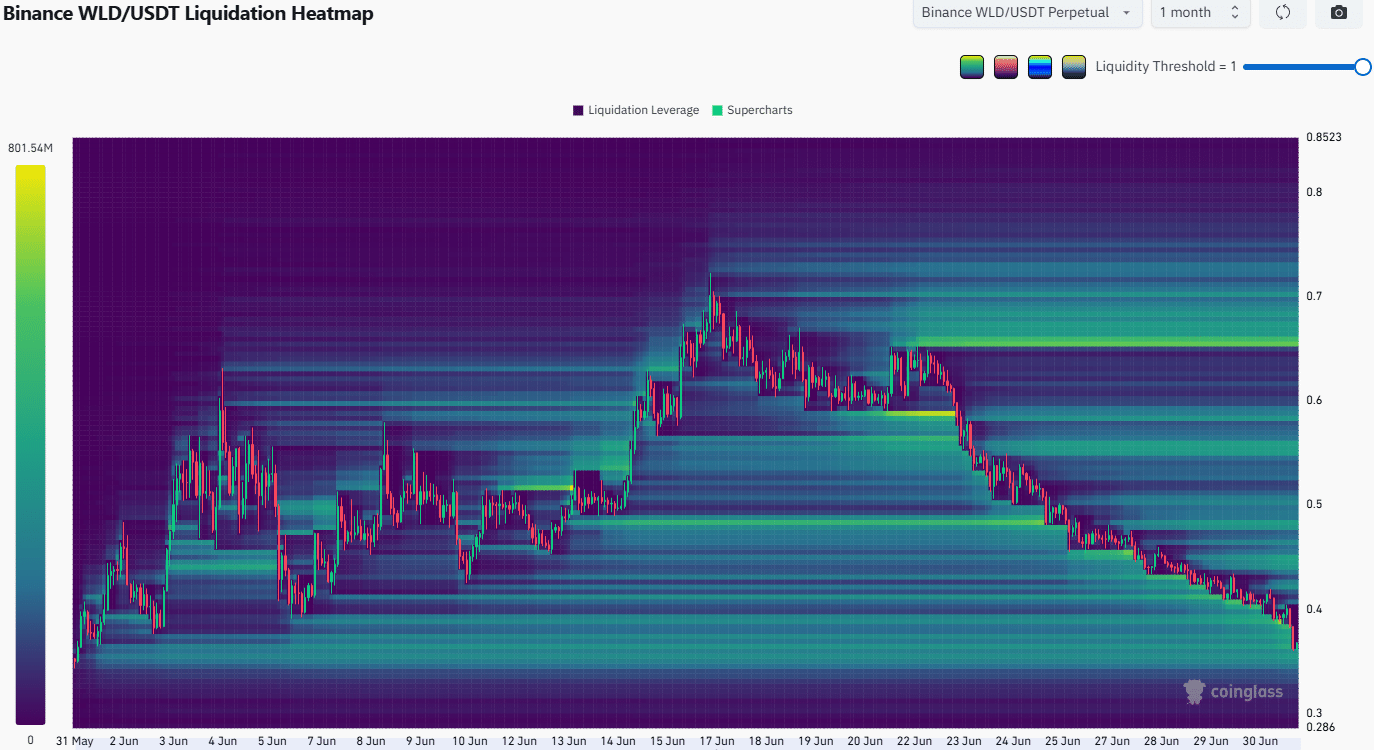The width and height of the screenshot is (1374, 750).
Task: Click the 4 Jun date axis label
Action: pyautogui.click(x=222, y=741)
